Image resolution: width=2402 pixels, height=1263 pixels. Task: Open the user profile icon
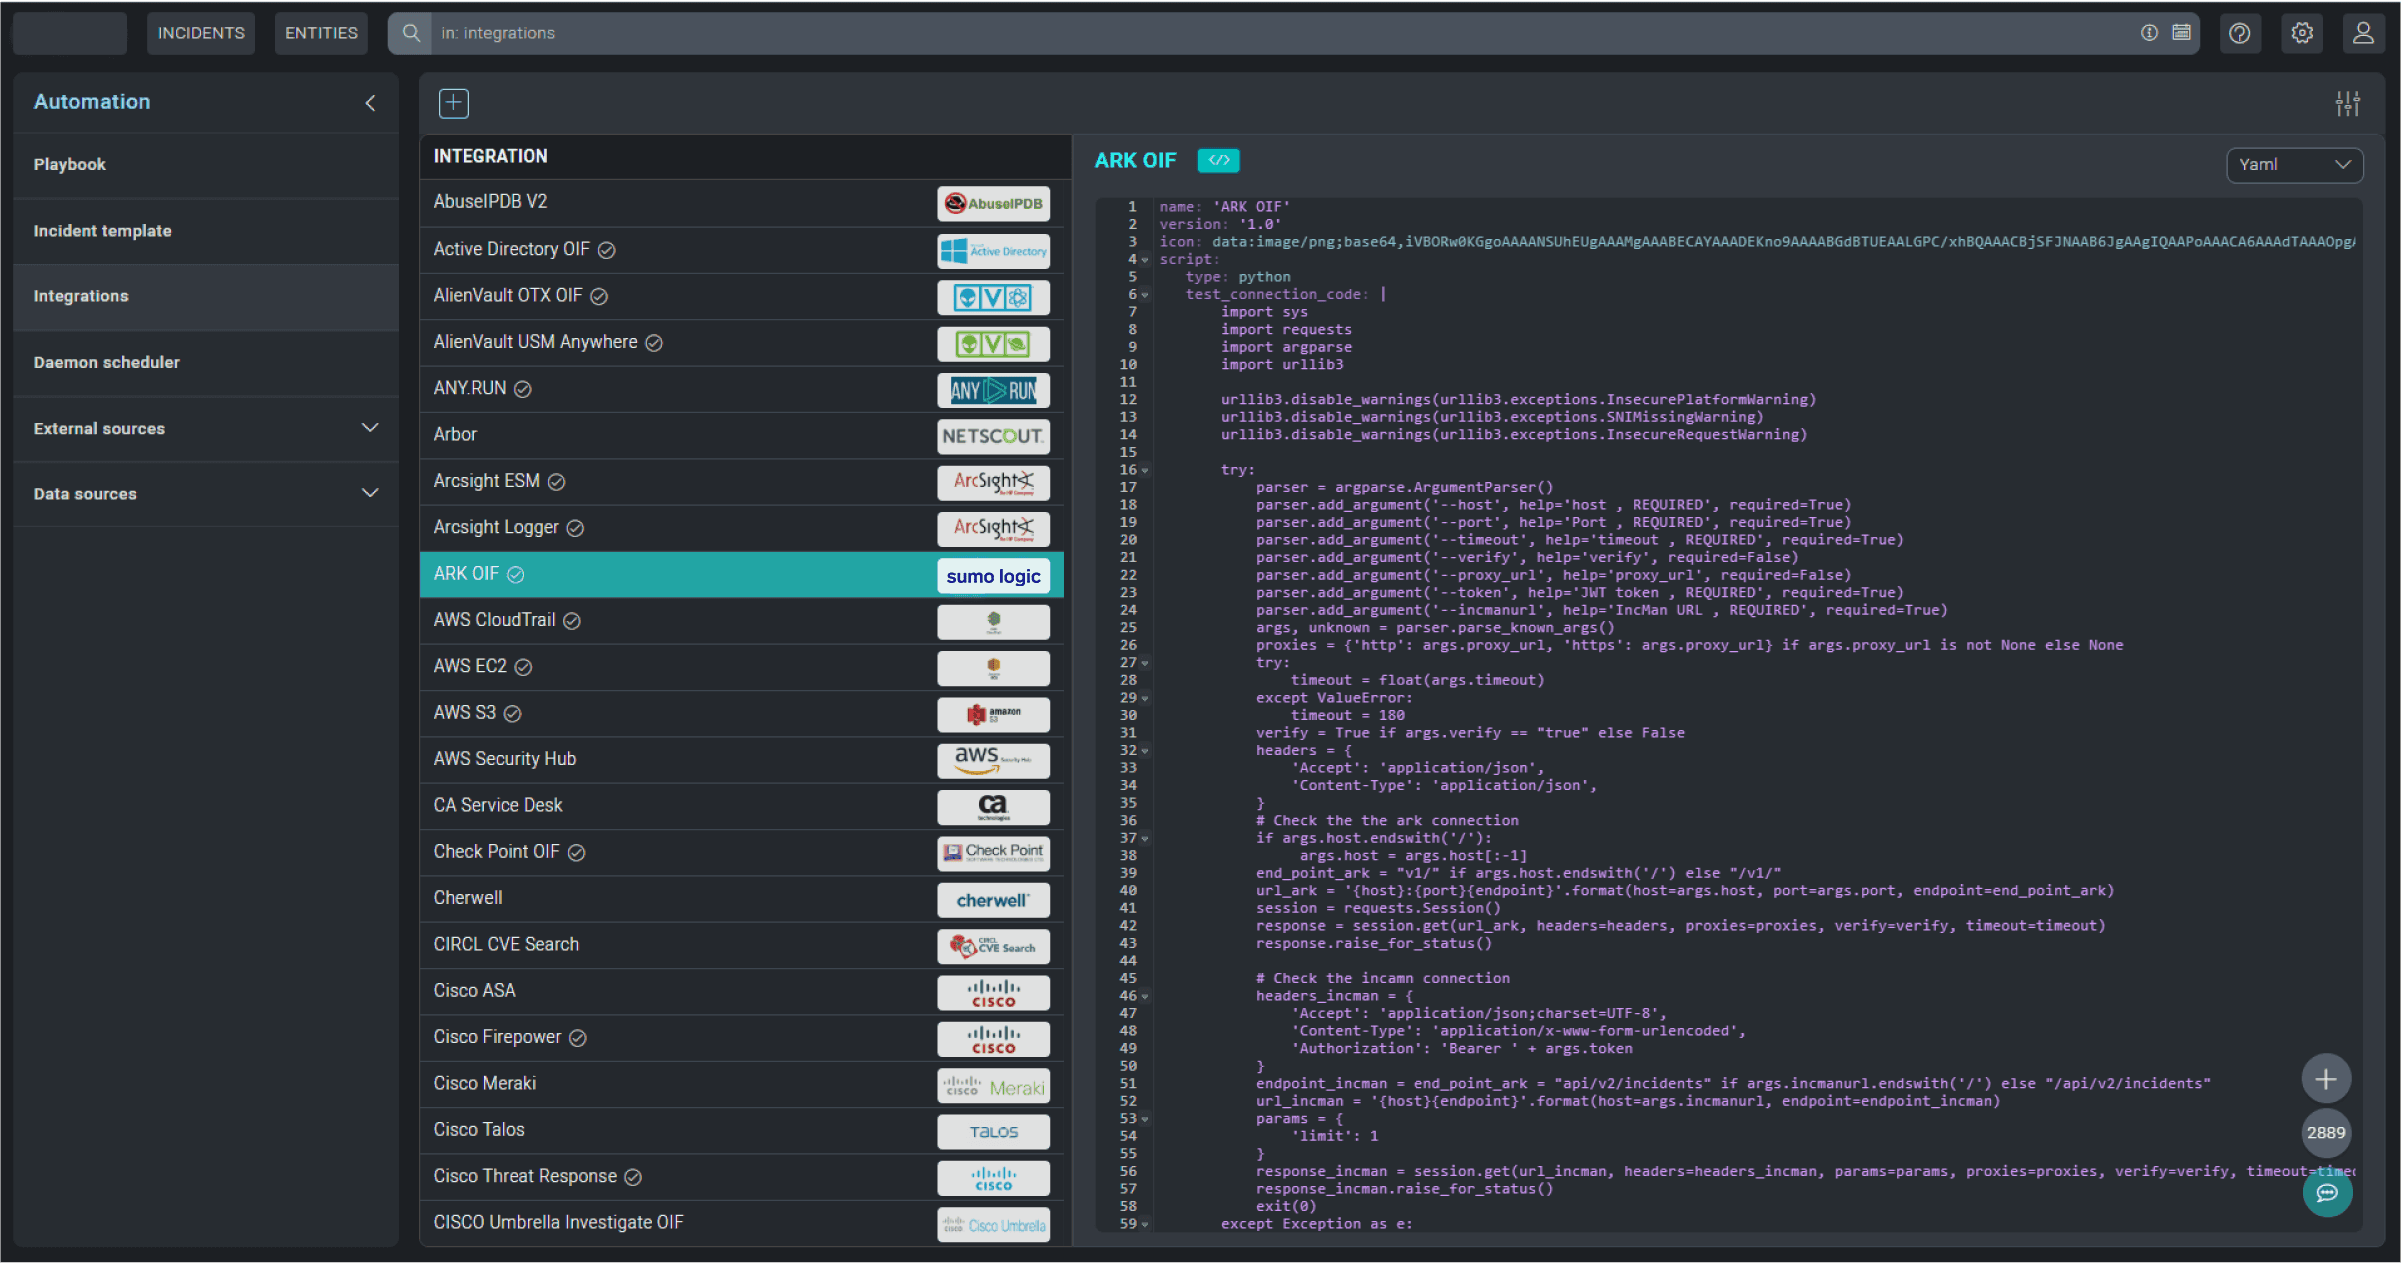(2363, 33)
